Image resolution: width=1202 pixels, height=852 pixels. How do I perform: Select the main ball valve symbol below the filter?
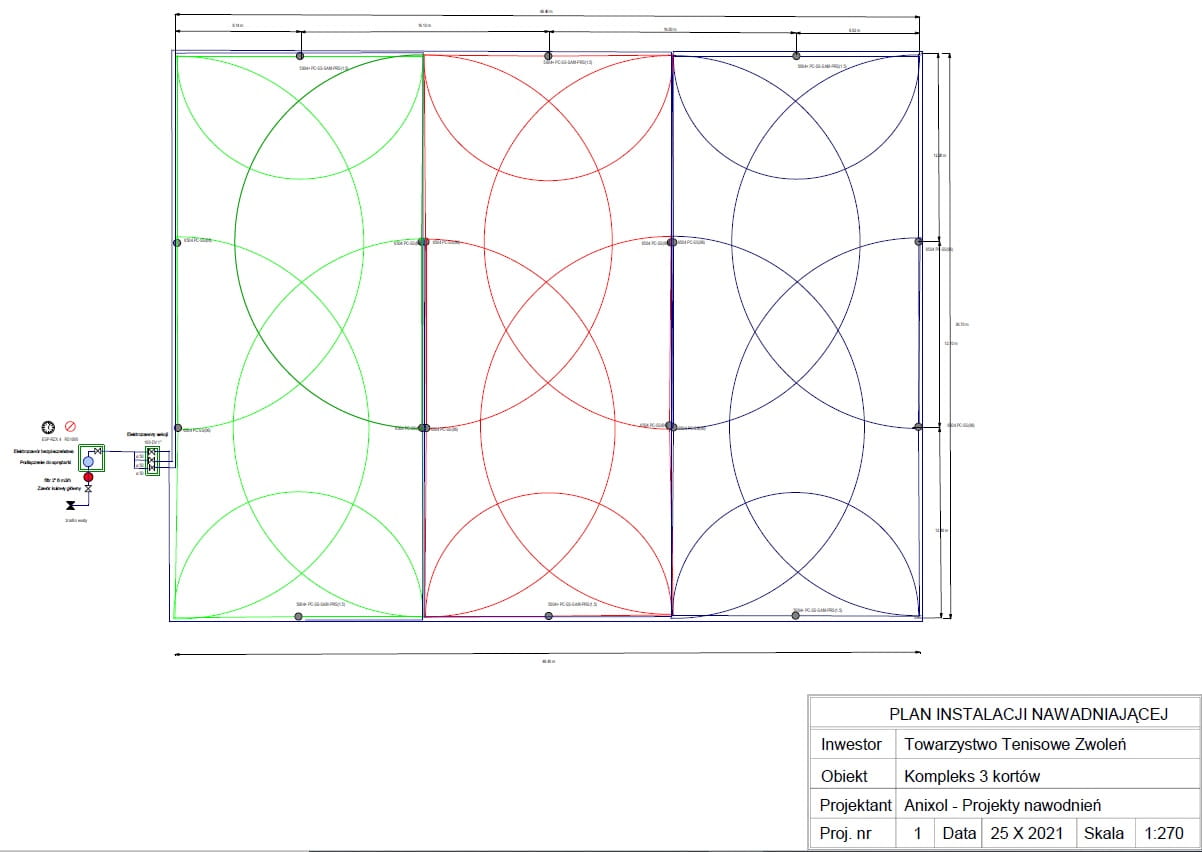88,489
